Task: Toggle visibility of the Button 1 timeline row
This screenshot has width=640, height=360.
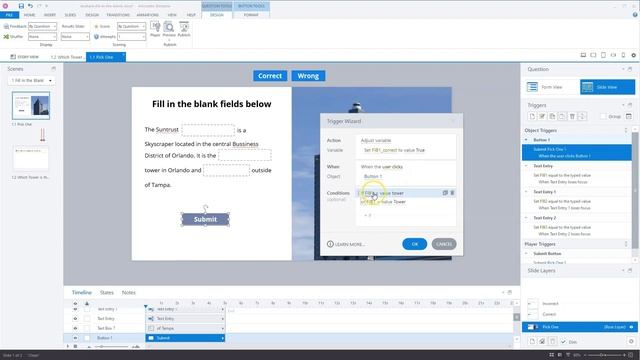Action: (x=75, y=338)
